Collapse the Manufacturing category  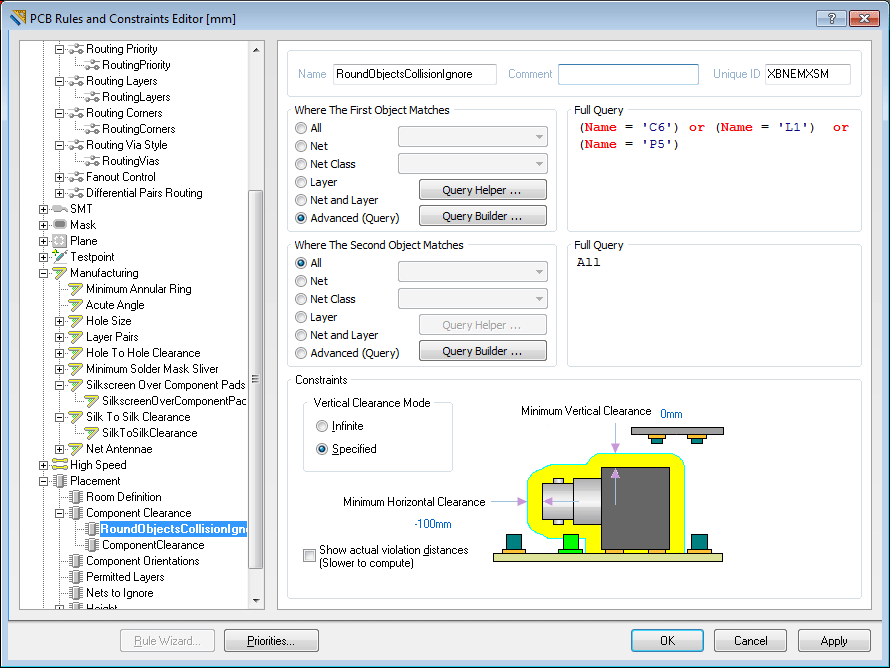(x=43, y=273)
